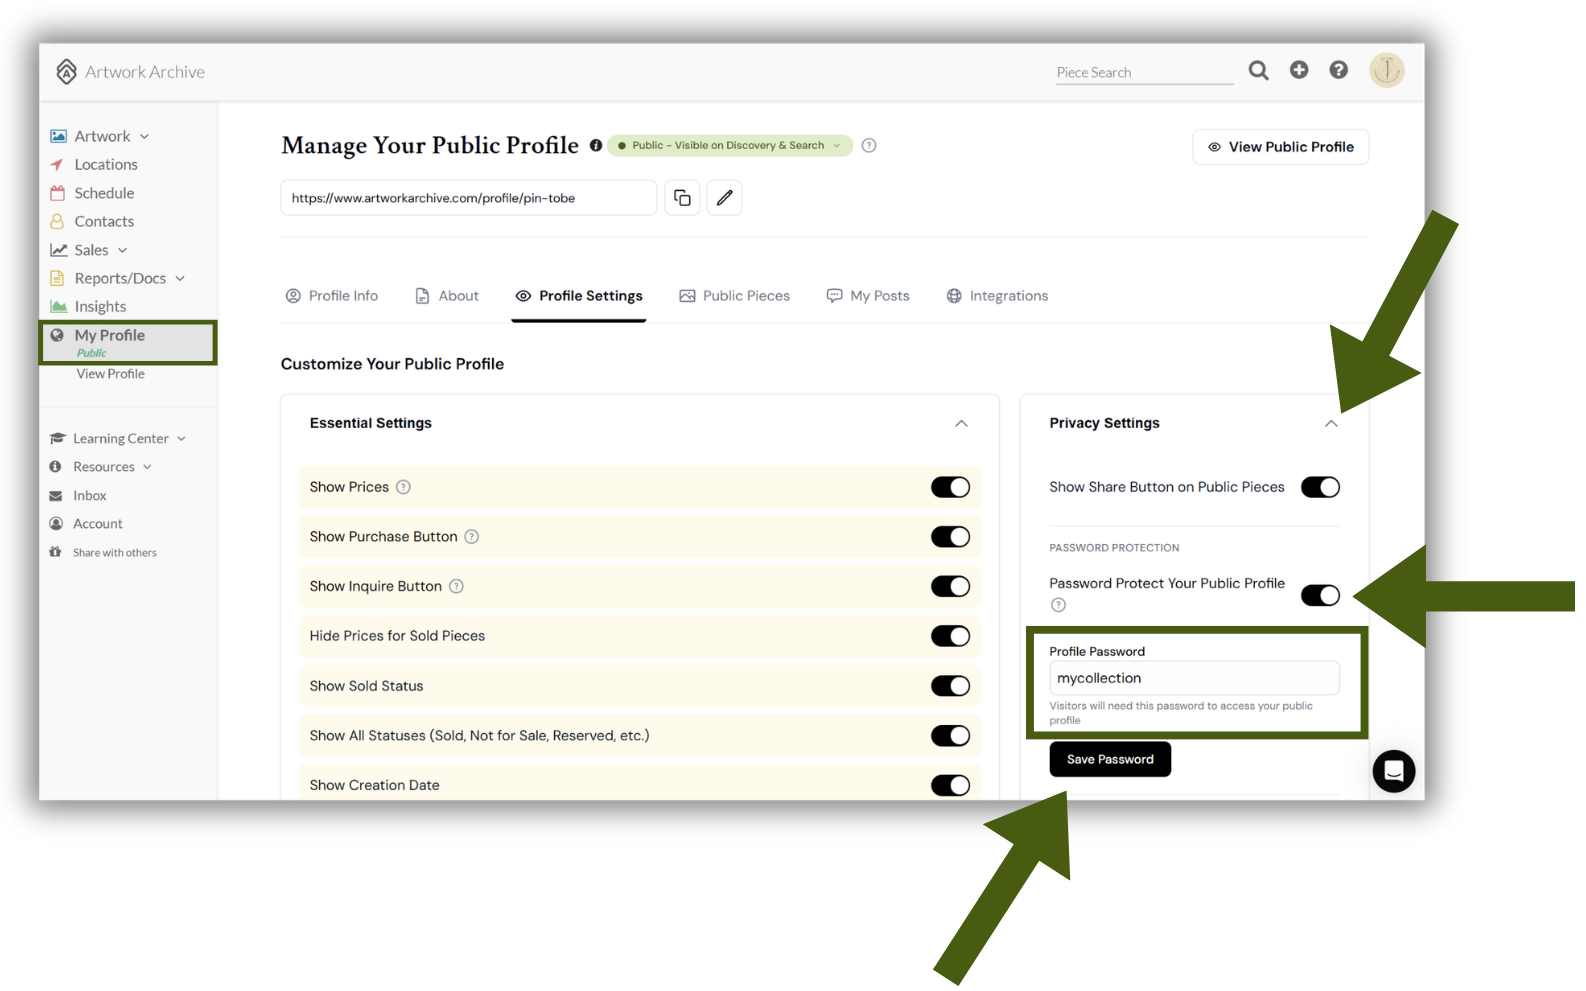Toggle off Show Purchase Button

[950, 537]
